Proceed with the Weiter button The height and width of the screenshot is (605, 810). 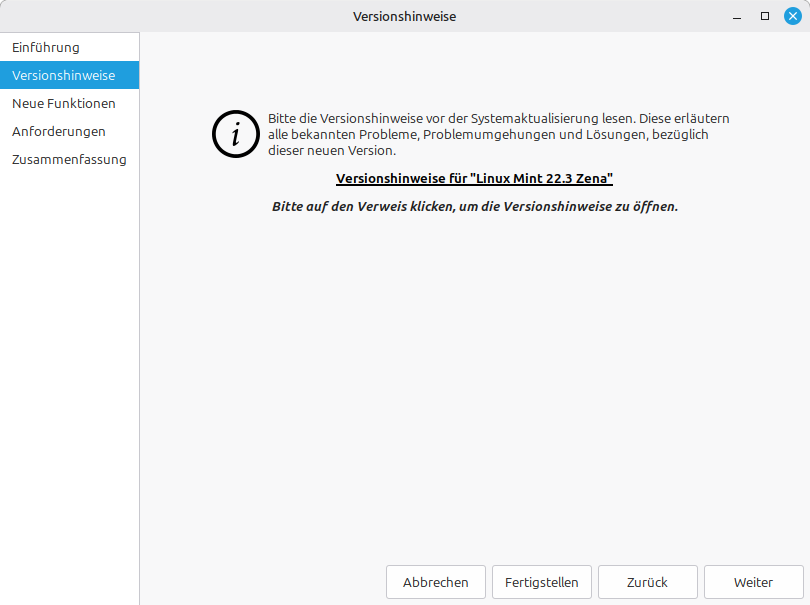[x=753, y=582]
